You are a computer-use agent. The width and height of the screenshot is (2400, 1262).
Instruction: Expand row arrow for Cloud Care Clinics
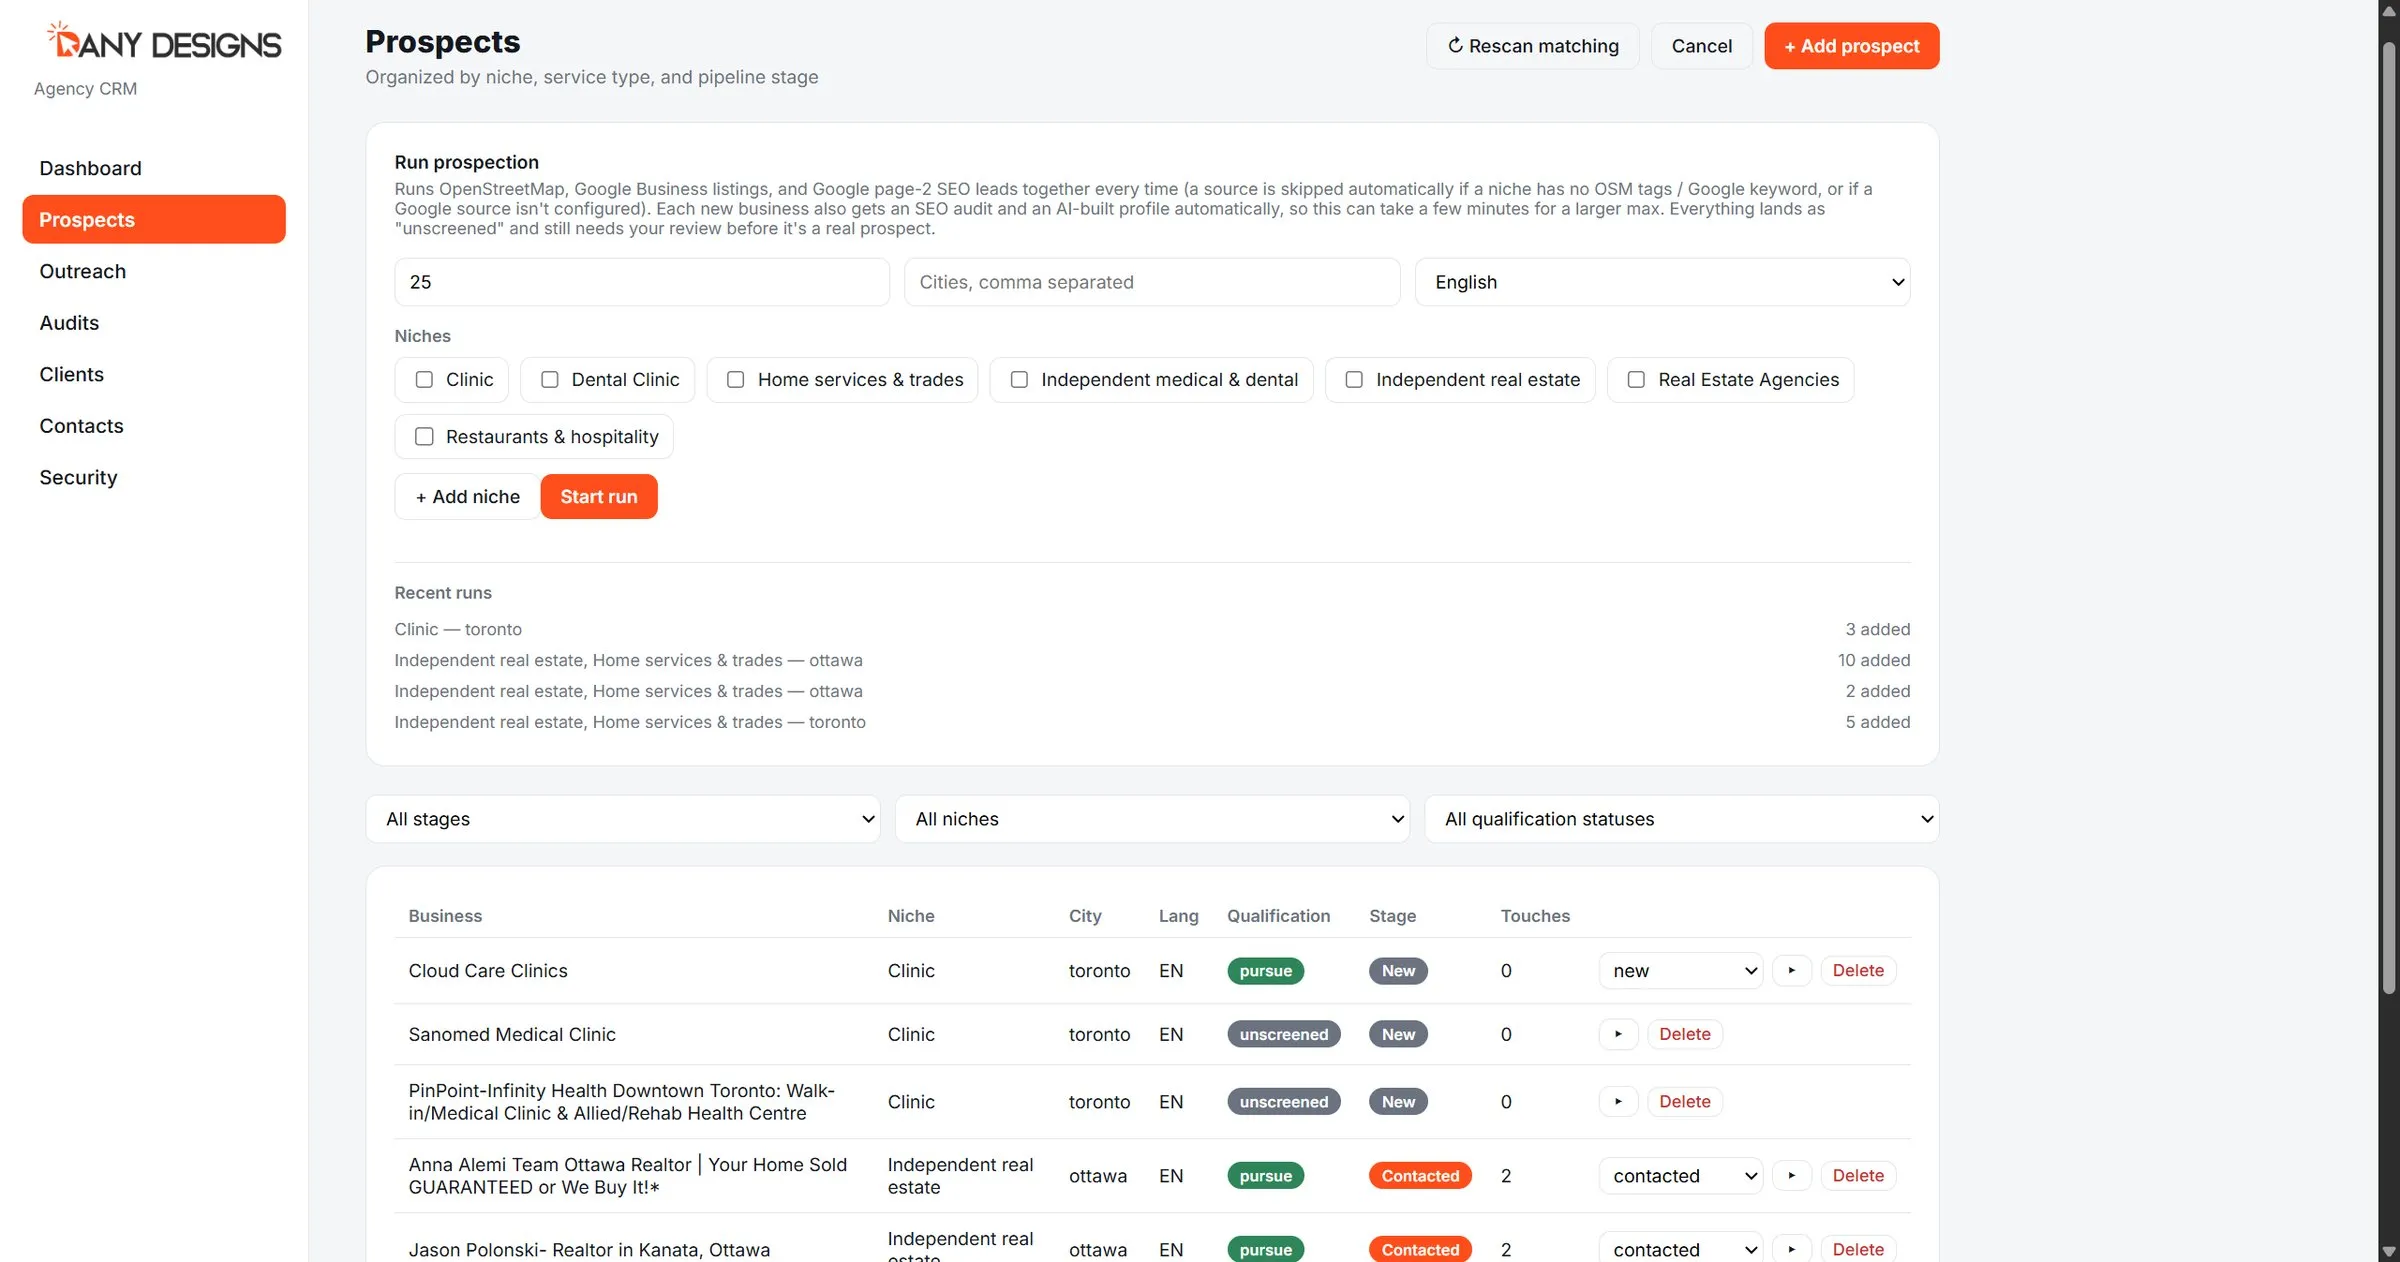click(x=1791, y=970)
